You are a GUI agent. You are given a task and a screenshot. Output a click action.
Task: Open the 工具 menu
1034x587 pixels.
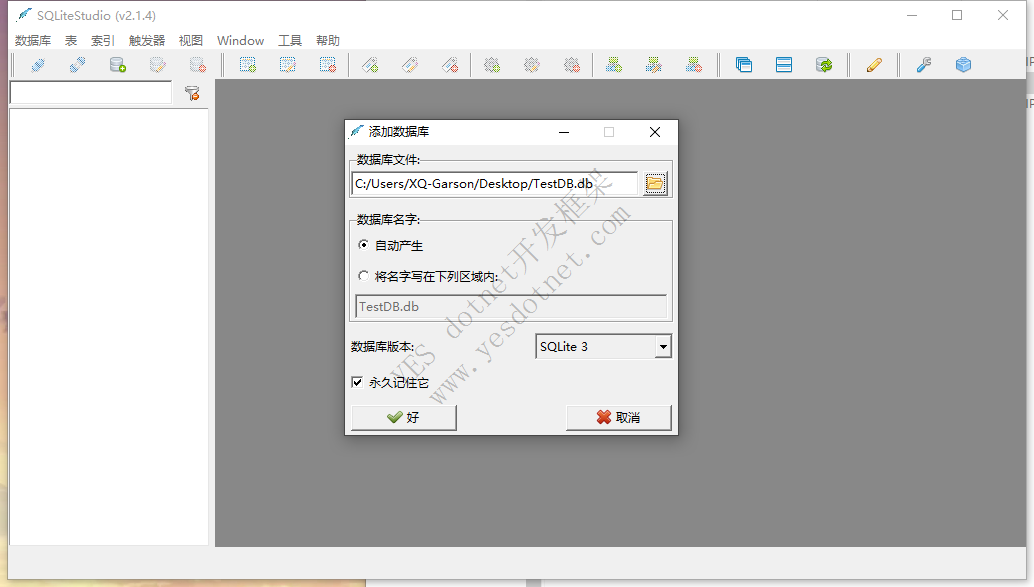tap(290, 40)
